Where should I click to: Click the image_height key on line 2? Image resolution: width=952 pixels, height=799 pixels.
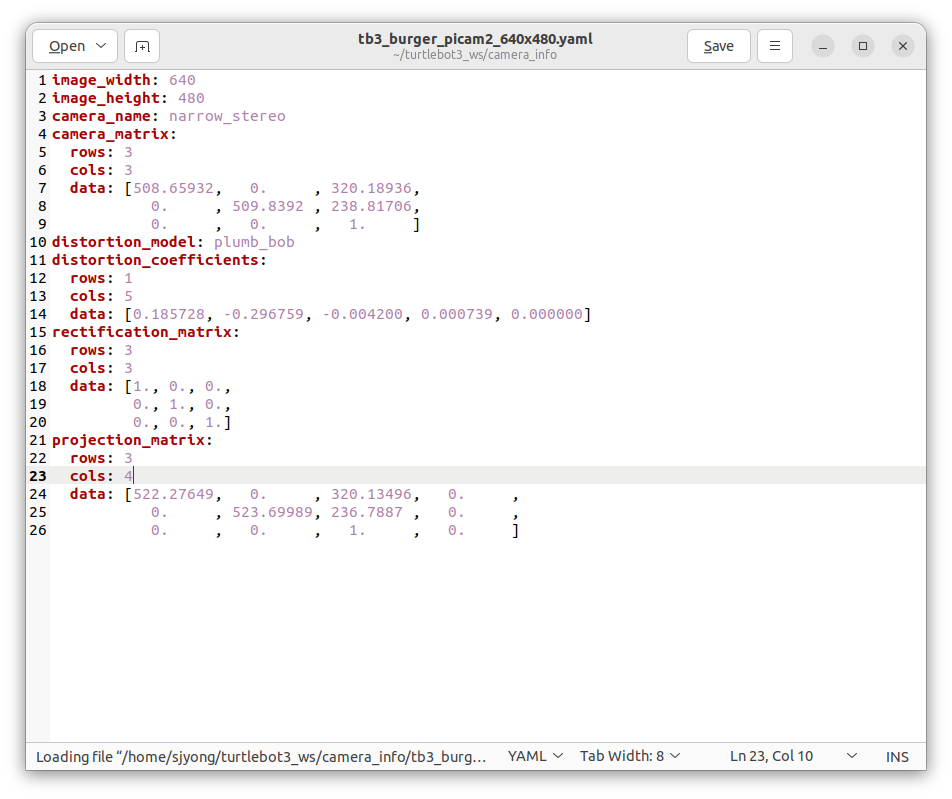click(x=106, y=98)
